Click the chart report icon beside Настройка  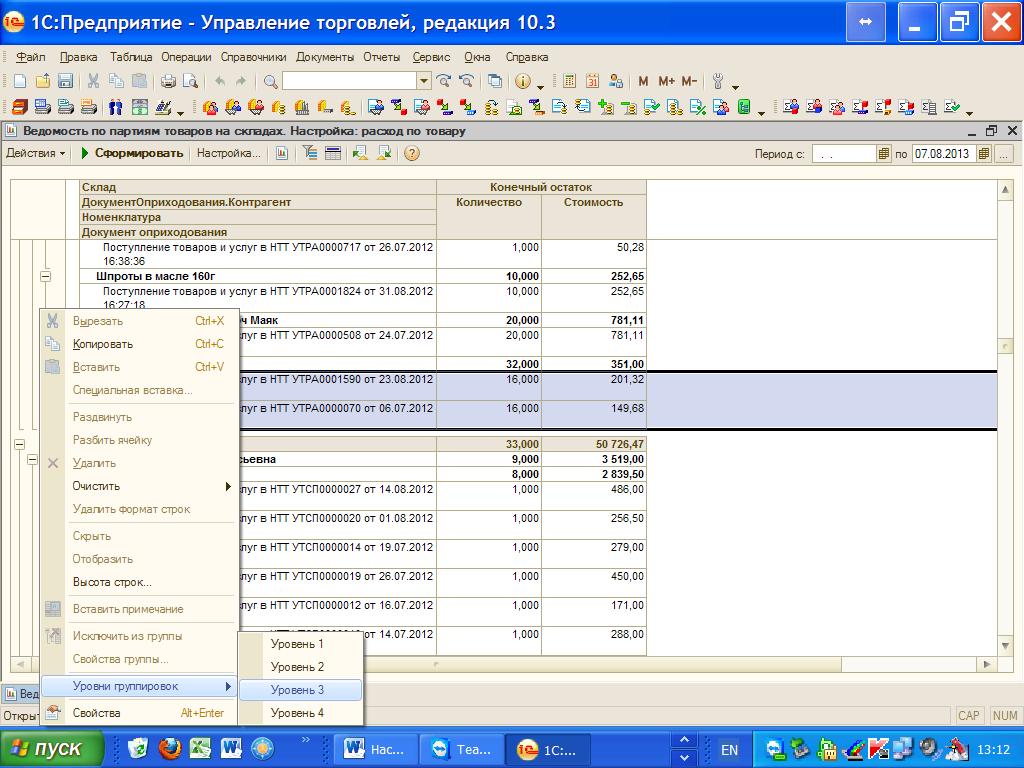coord(281,153)
